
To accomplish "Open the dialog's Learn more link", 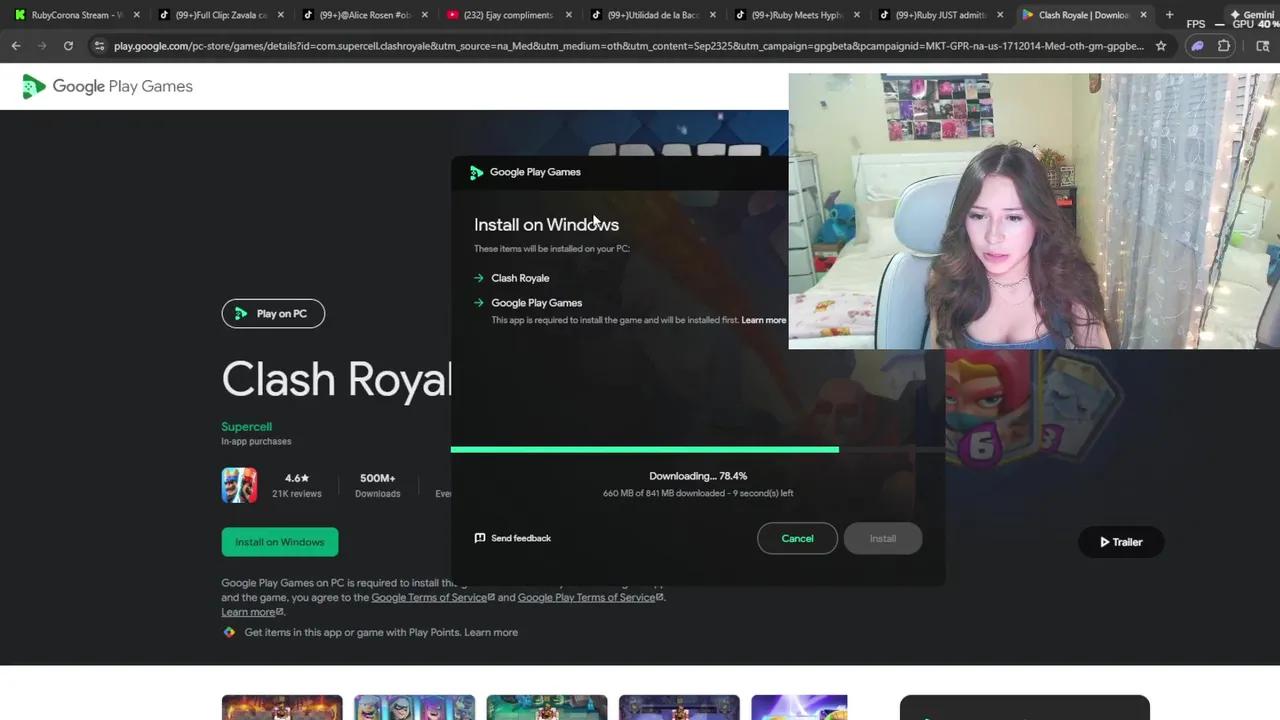I will [764, 320].
